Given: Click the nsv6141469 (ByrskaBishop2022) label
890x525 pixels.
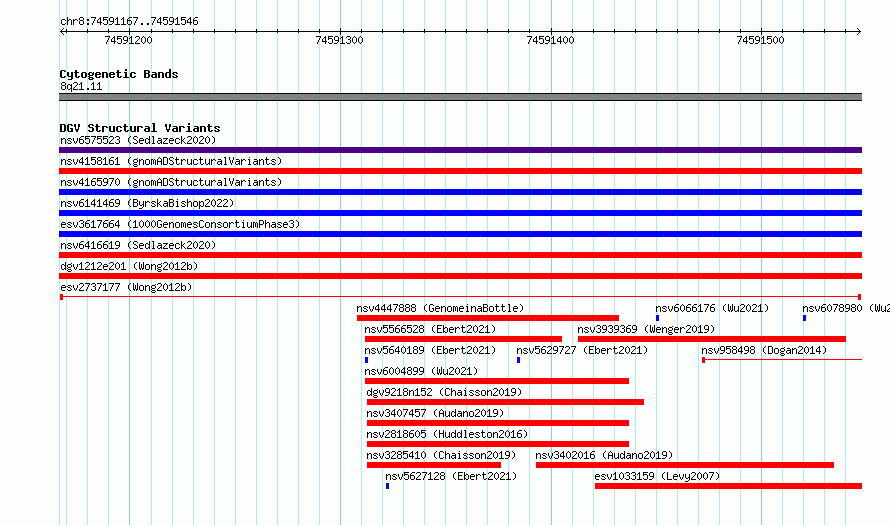Looking at the screenshot, I should click(x=147, y=203).
